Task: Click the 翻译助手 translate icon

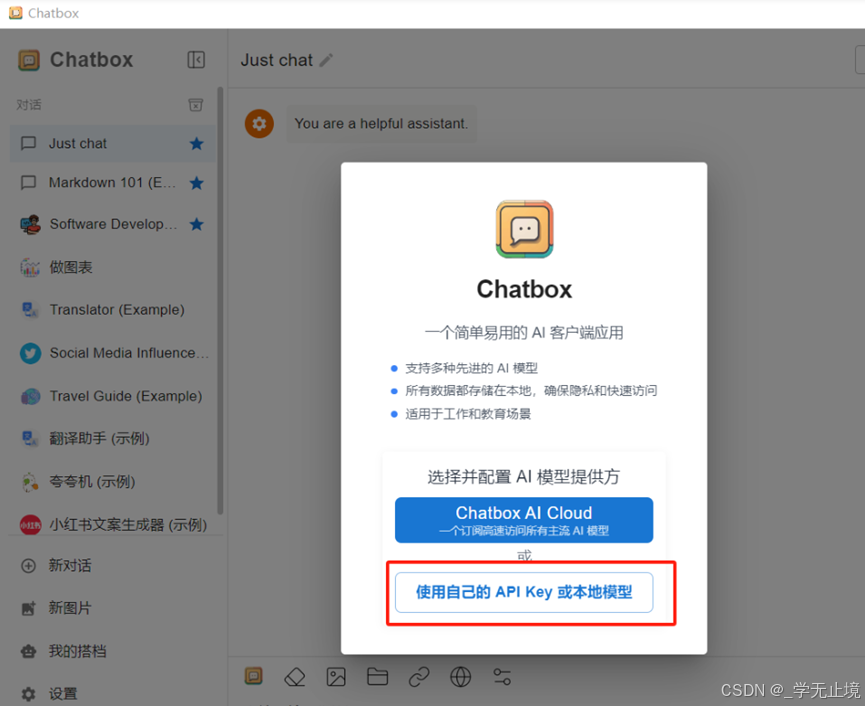Action: pos(29,439)
